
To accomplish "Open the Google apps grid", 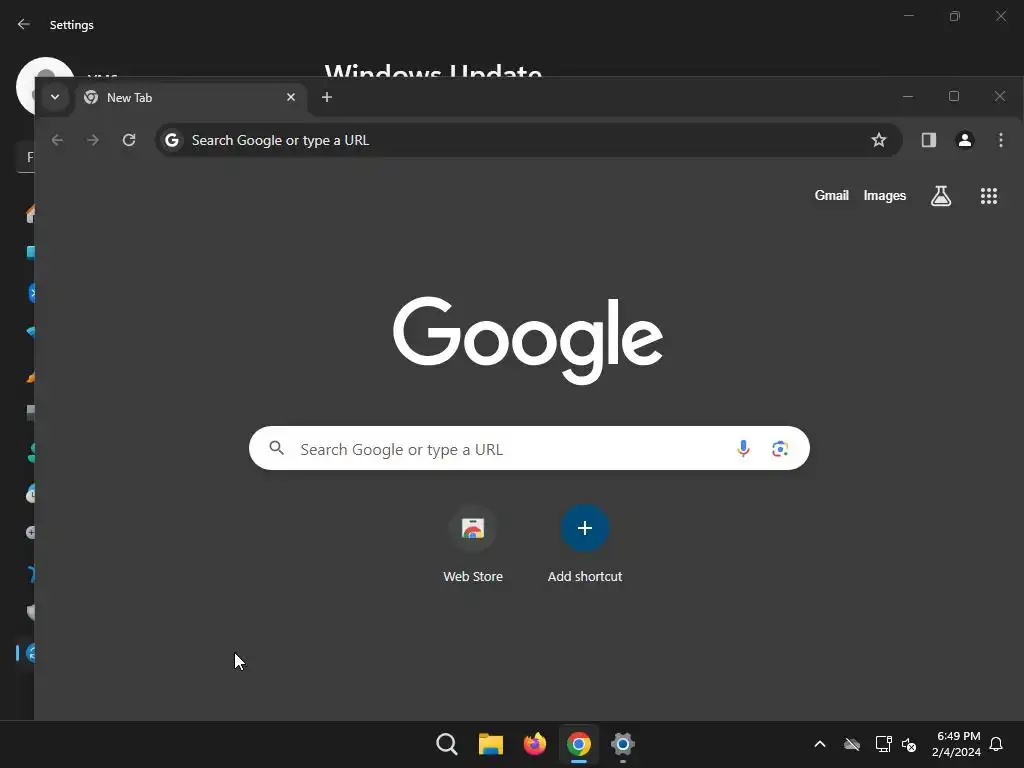I will click(x=989, y=196).
